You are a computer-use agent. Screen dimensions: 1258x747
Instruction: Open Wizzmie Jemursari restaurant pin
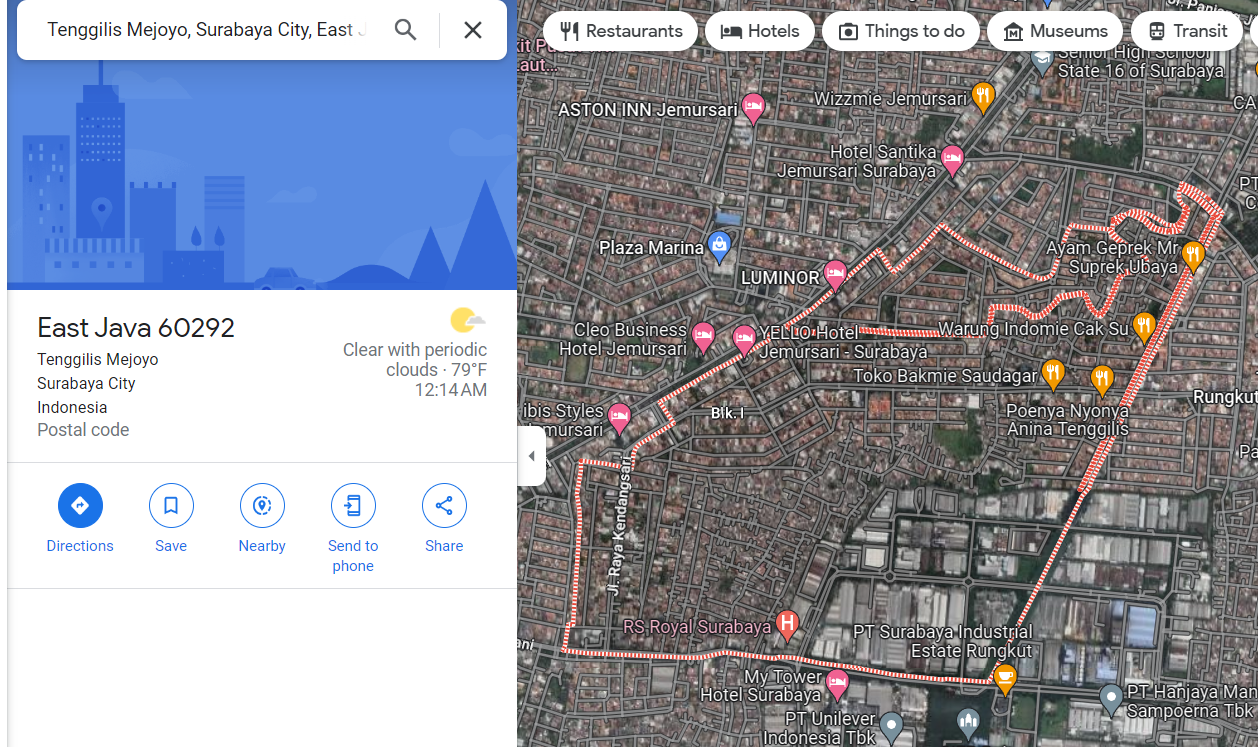pyautogui.click(x=983, y=97)
